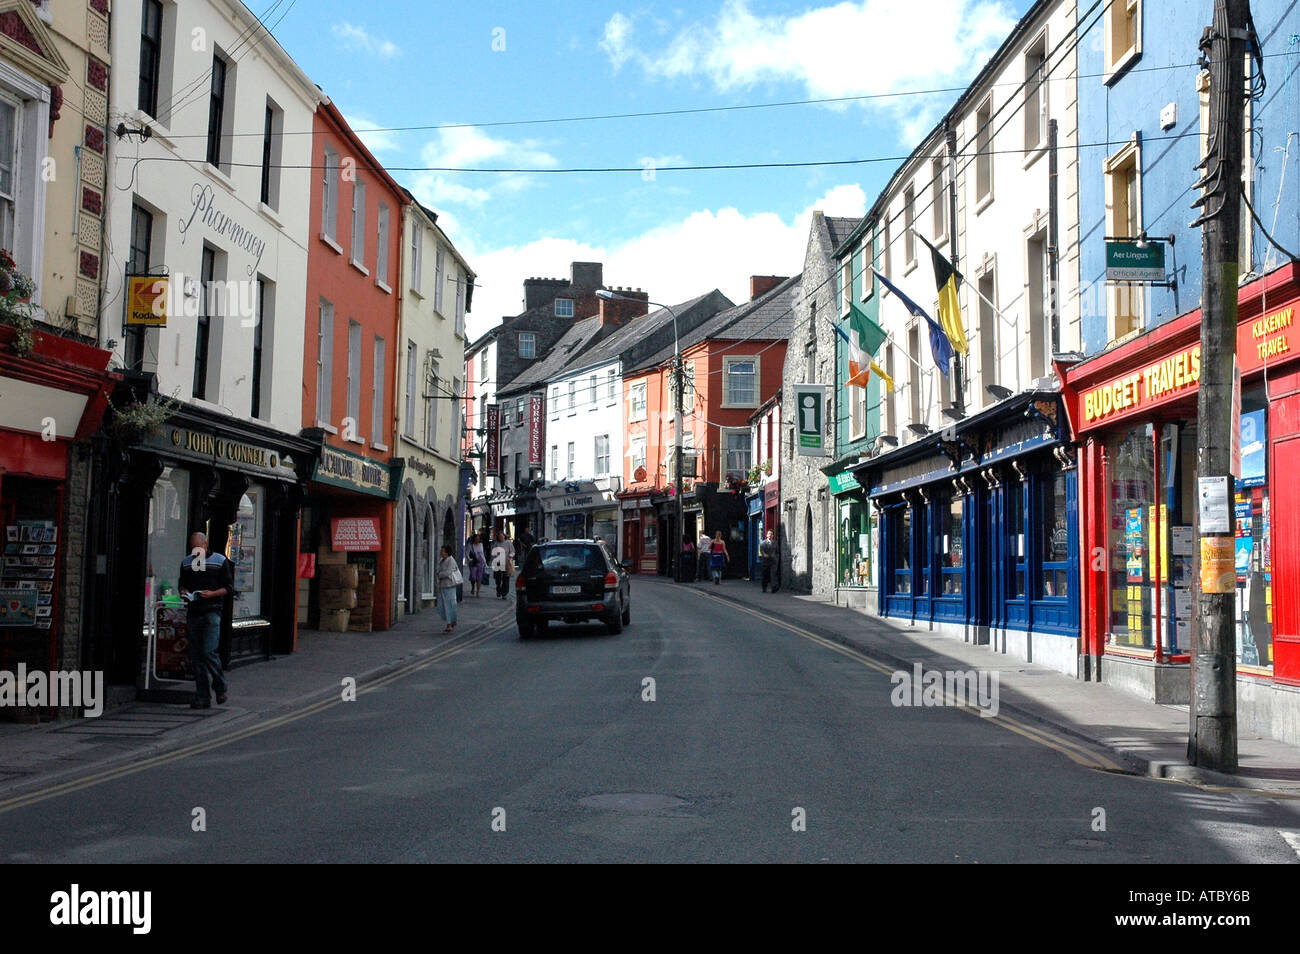This screenshot has width=1300, height=954.
Task: Click the yellow Kodak hanging sign
Action: 146,301
